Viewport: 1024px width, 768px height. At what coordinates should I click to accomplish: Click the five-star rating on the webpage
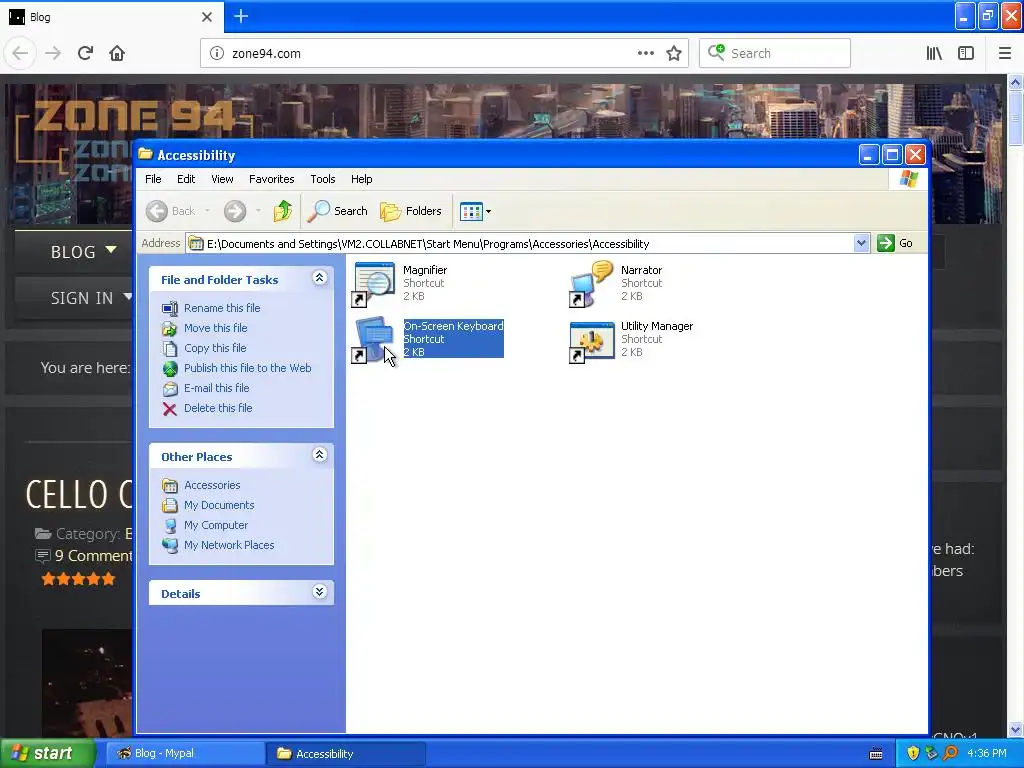pyautogui.click(x=78, y=579)
